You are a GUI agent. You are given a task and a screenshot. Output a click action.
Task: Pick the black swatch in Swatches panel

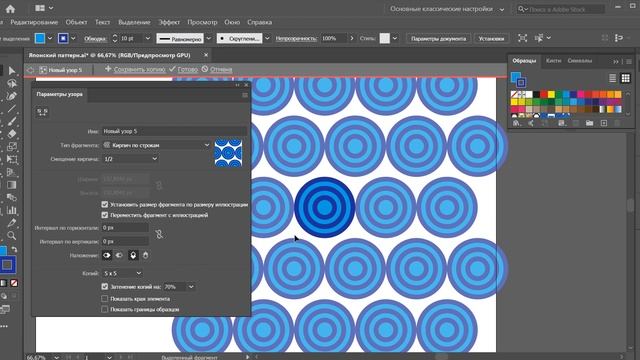536,94
